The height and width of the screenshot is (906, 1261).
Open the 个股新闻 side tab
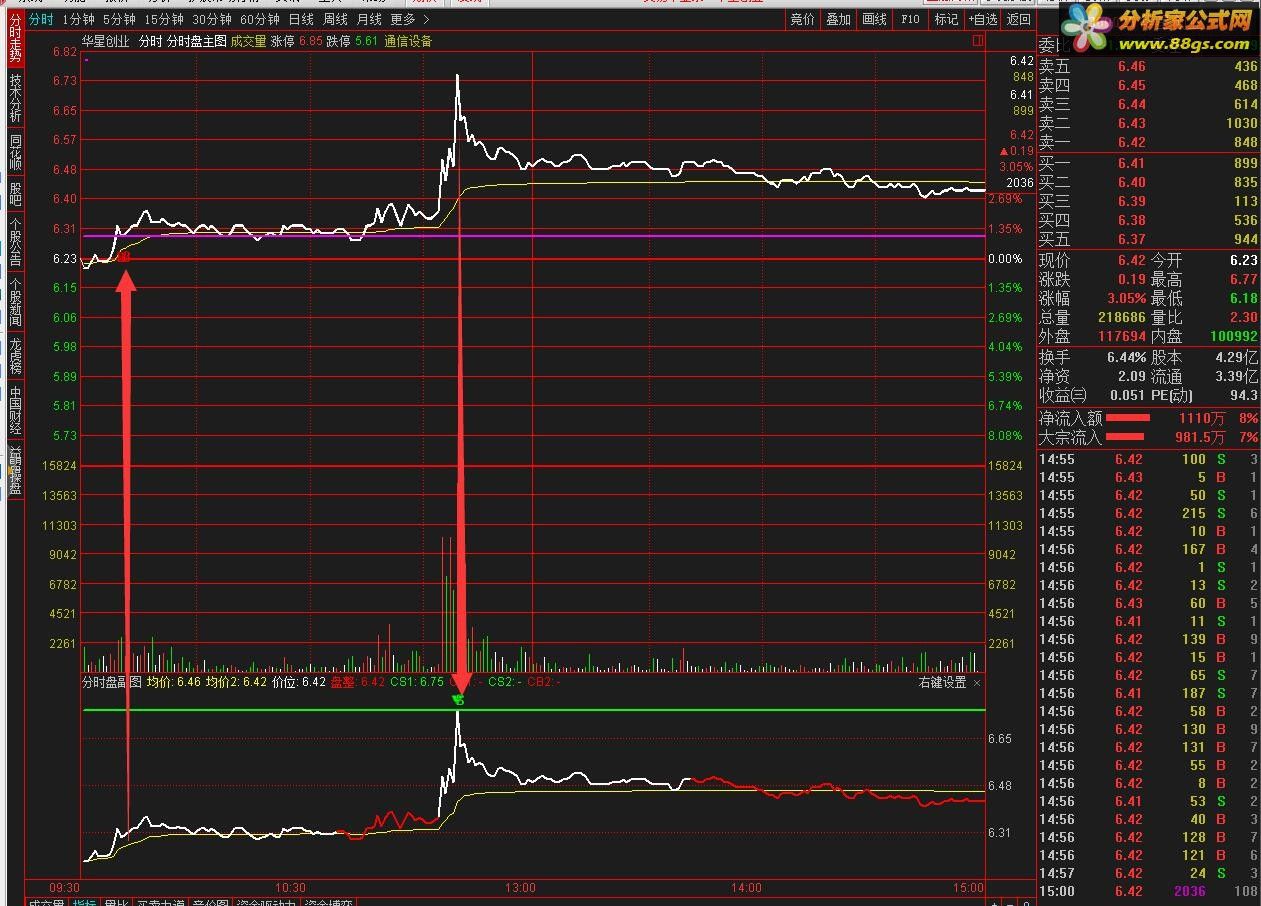tap(15, 302)
